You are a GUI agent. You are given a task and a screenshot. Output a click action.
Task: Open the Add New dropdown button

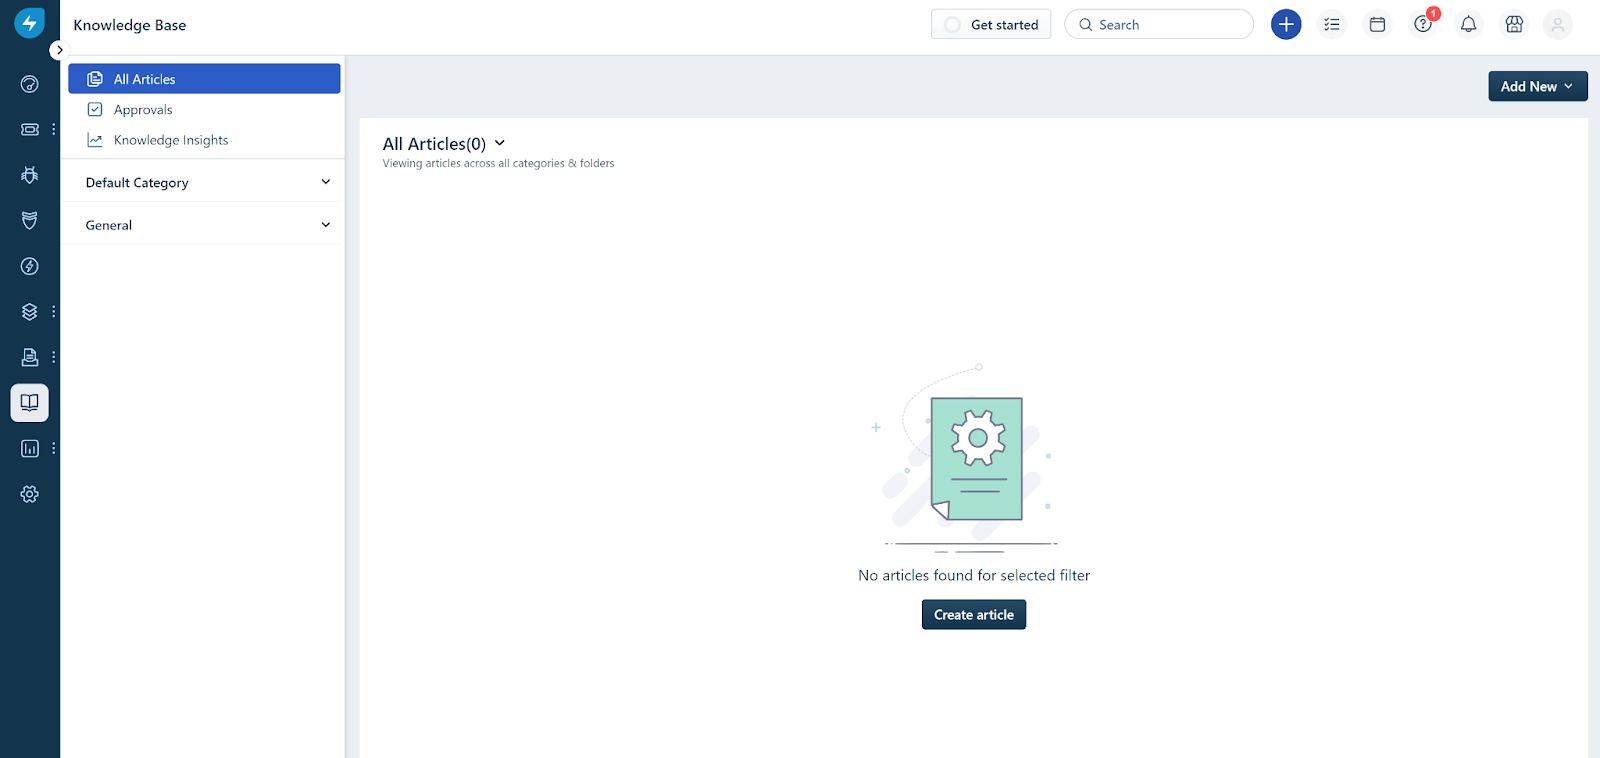coord(1537,87)
